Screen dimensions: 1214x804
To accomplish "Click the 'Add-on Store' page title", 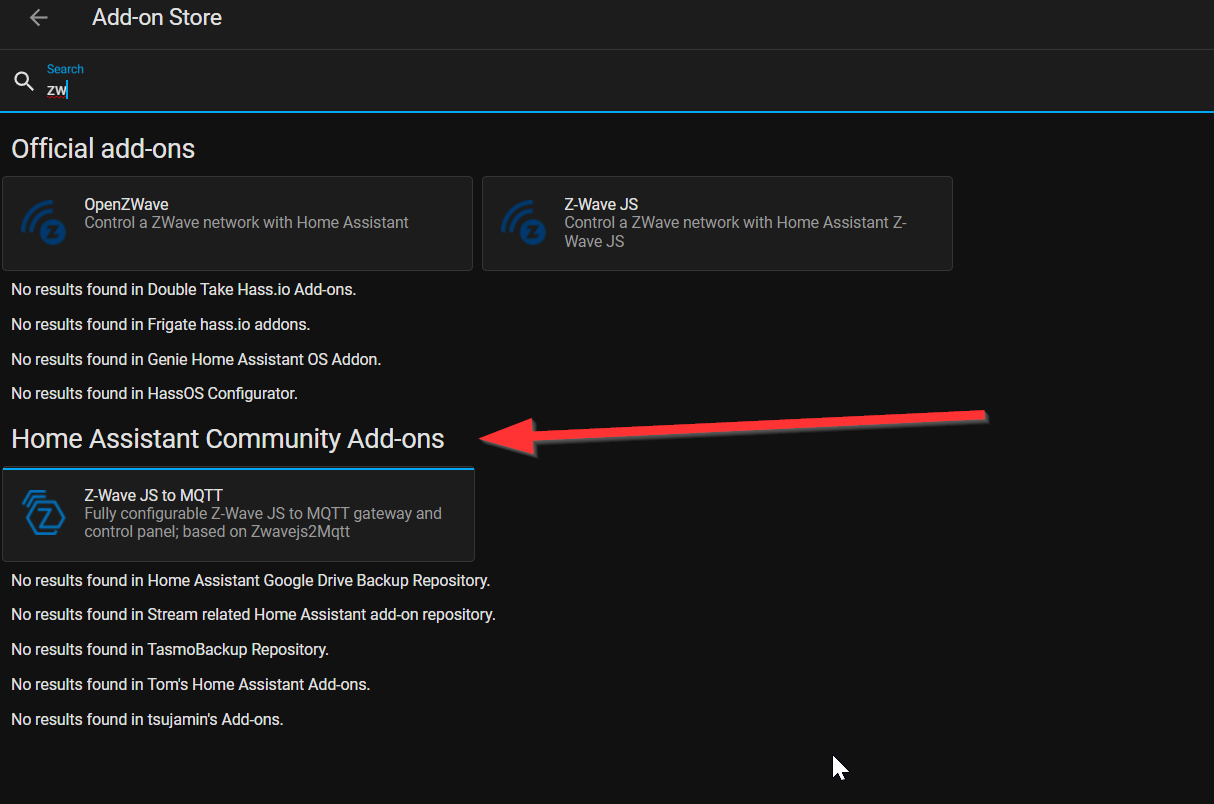I will click(x=157, y=18).
